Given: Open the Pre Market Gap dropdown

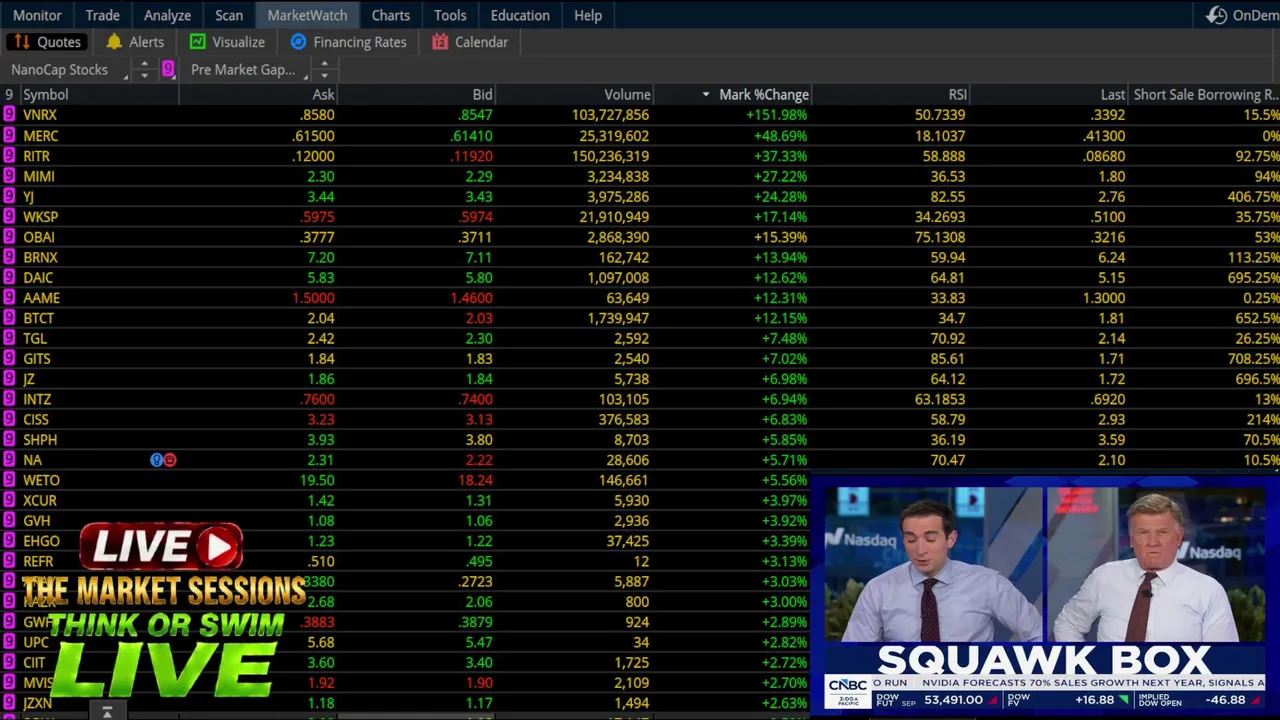Looking at the screenshot, I should 243,69.
